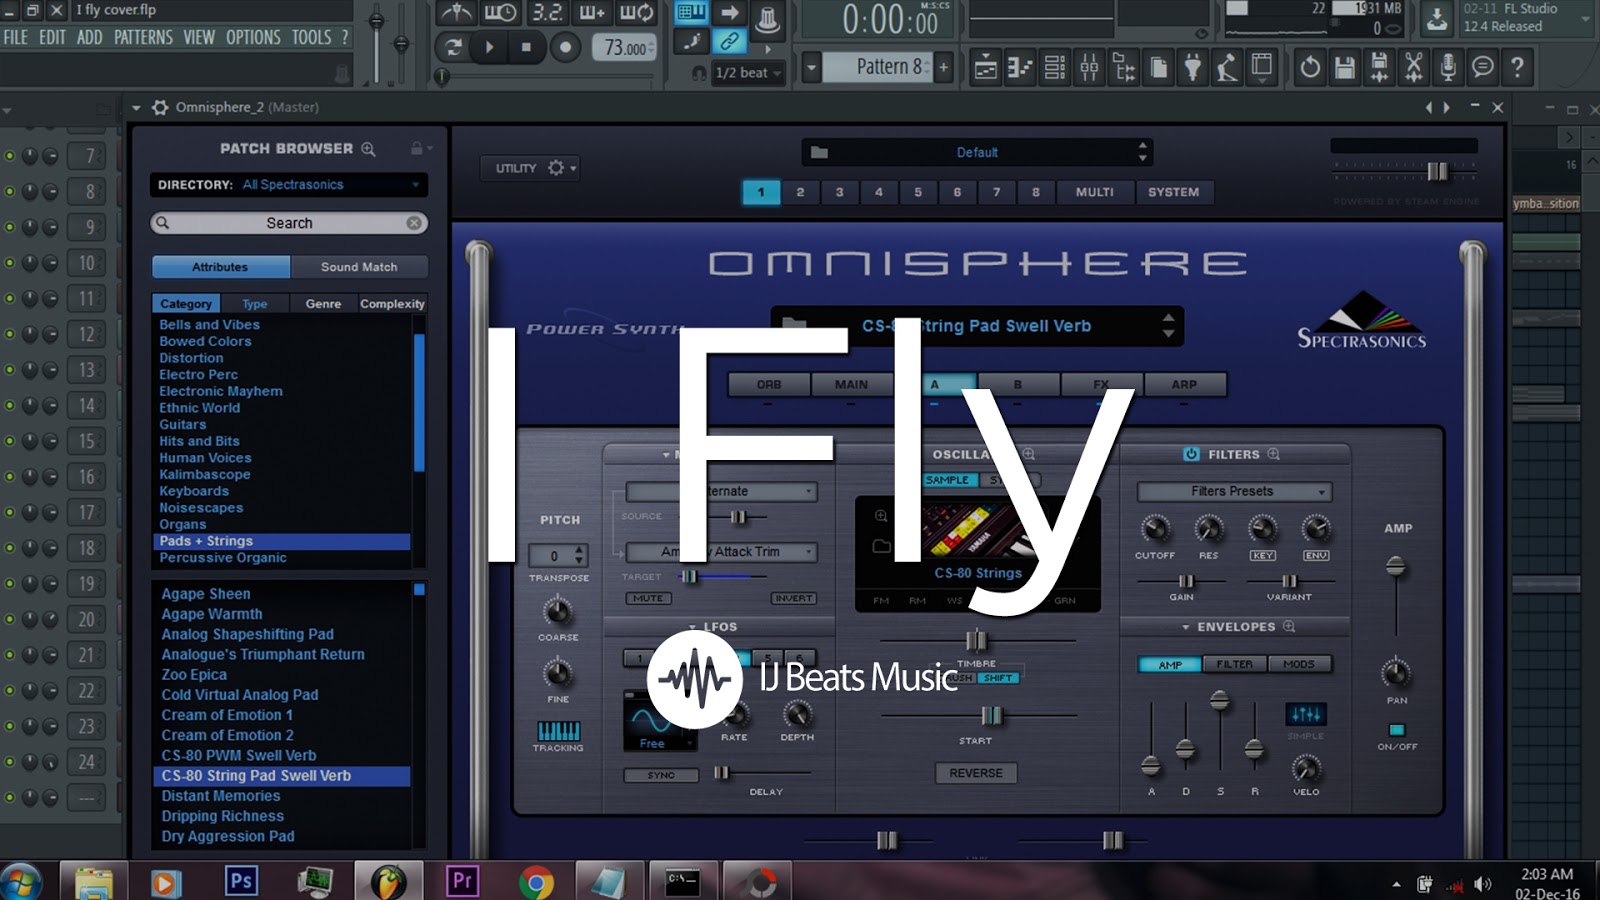Screen dimensions: 1600x900
Task: Click the tempo tapper icon
Action: (x=1227, y=67)
